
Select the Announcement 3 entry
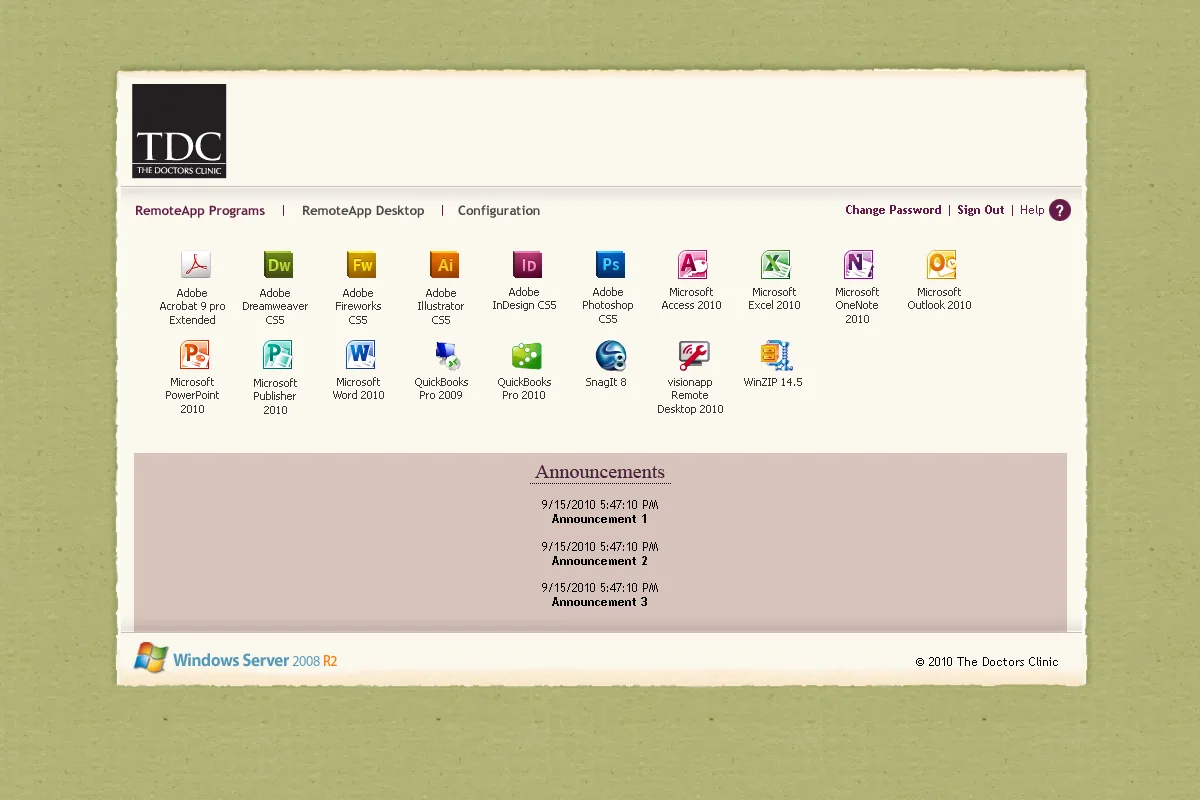(600, 602)
